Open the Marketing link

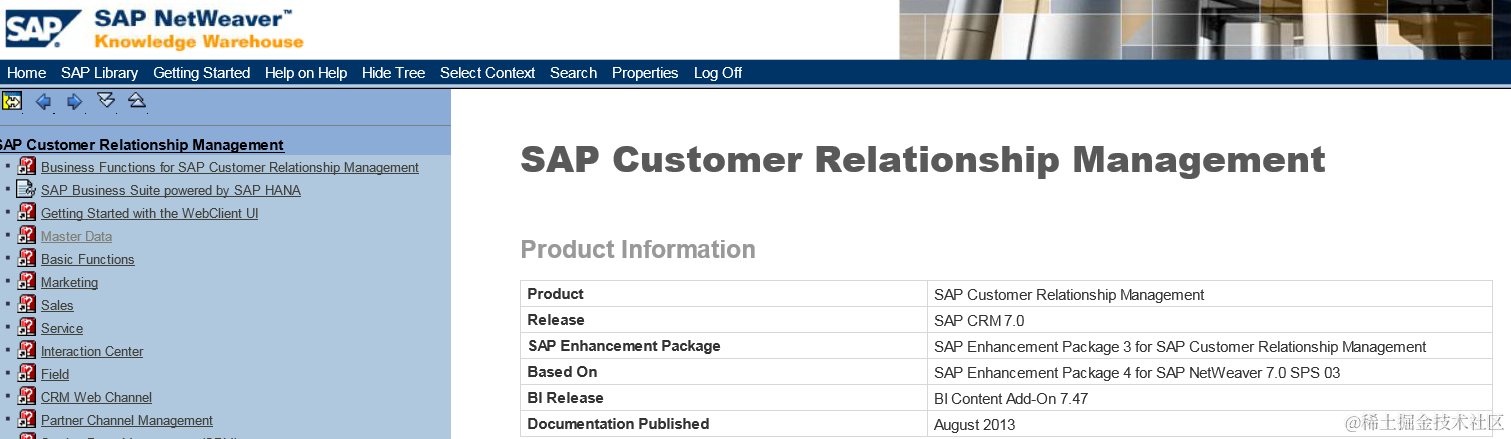point(69,282)
